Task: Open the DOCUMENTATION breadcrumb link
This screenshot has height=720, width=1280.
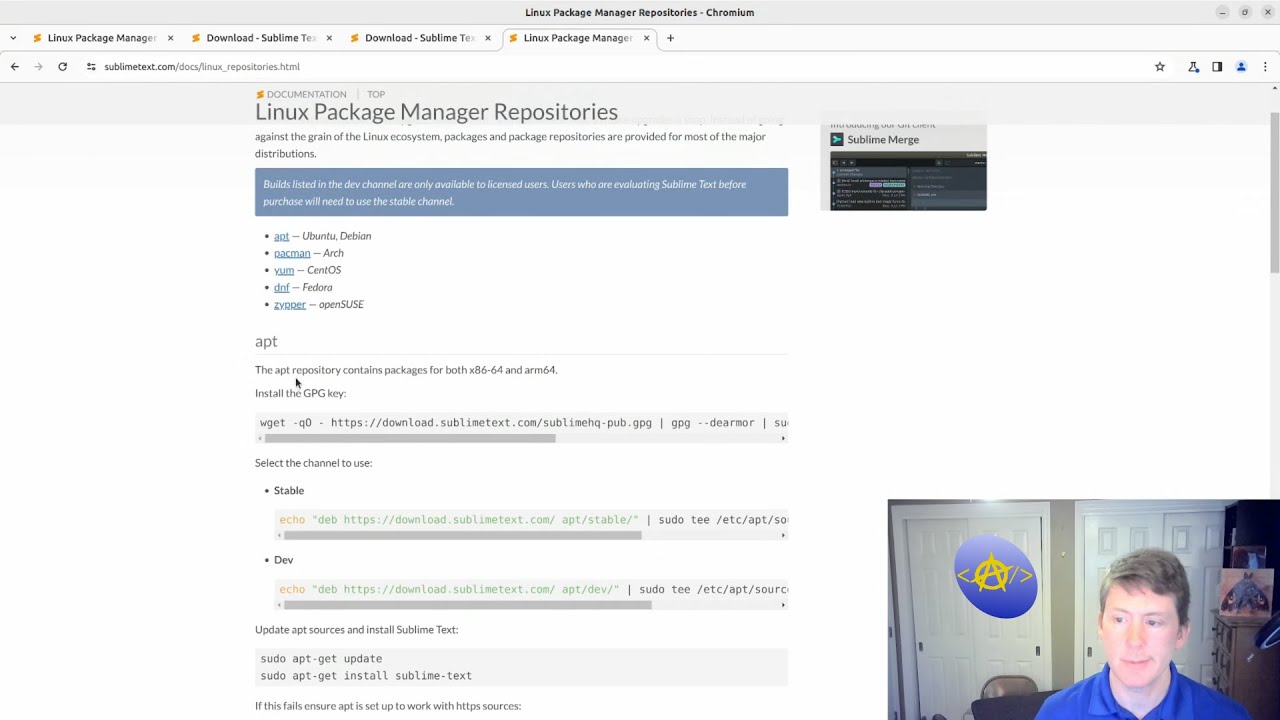Action: 306,94
